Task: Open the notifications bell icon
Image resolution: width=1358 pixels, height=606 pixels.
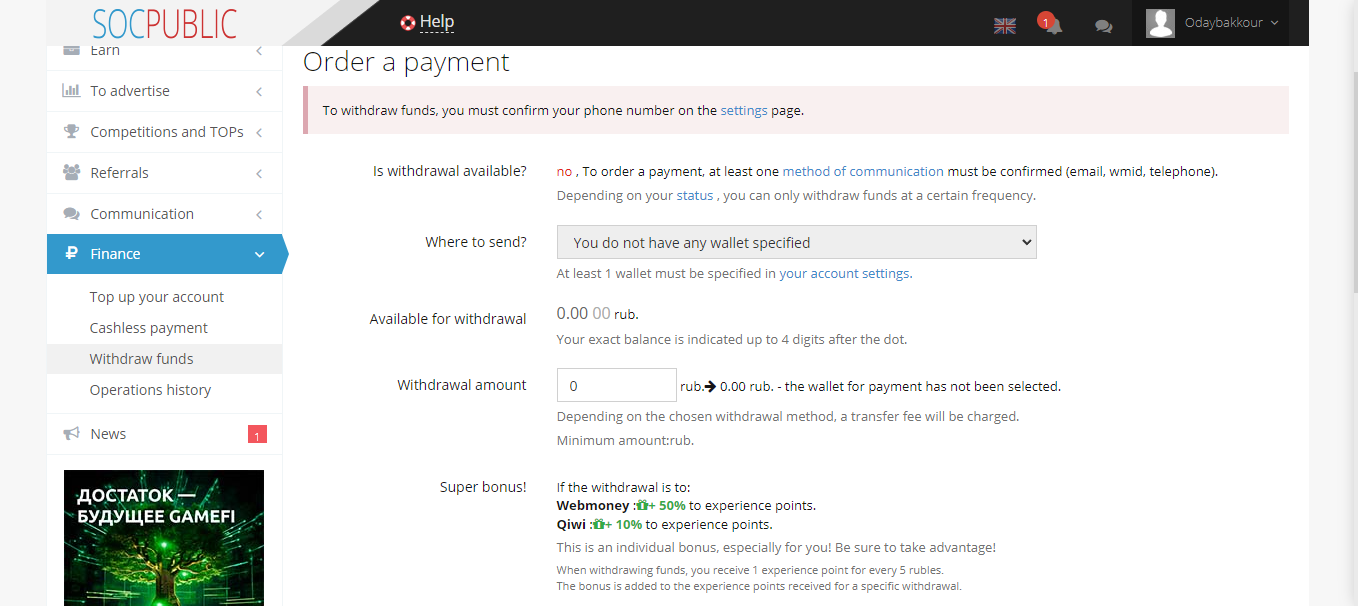Action: [x=1052, y=26]
